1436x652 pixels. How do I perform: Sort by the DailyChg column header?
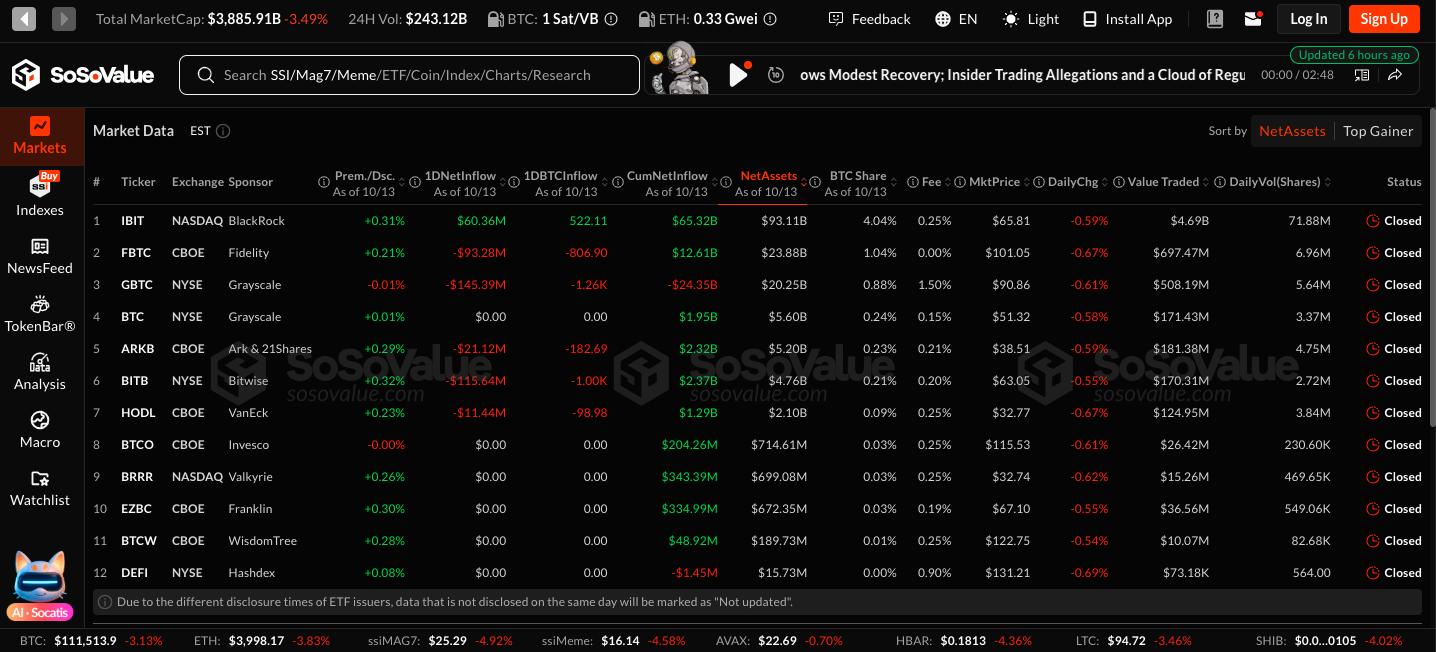click(x=1074, y=182)
